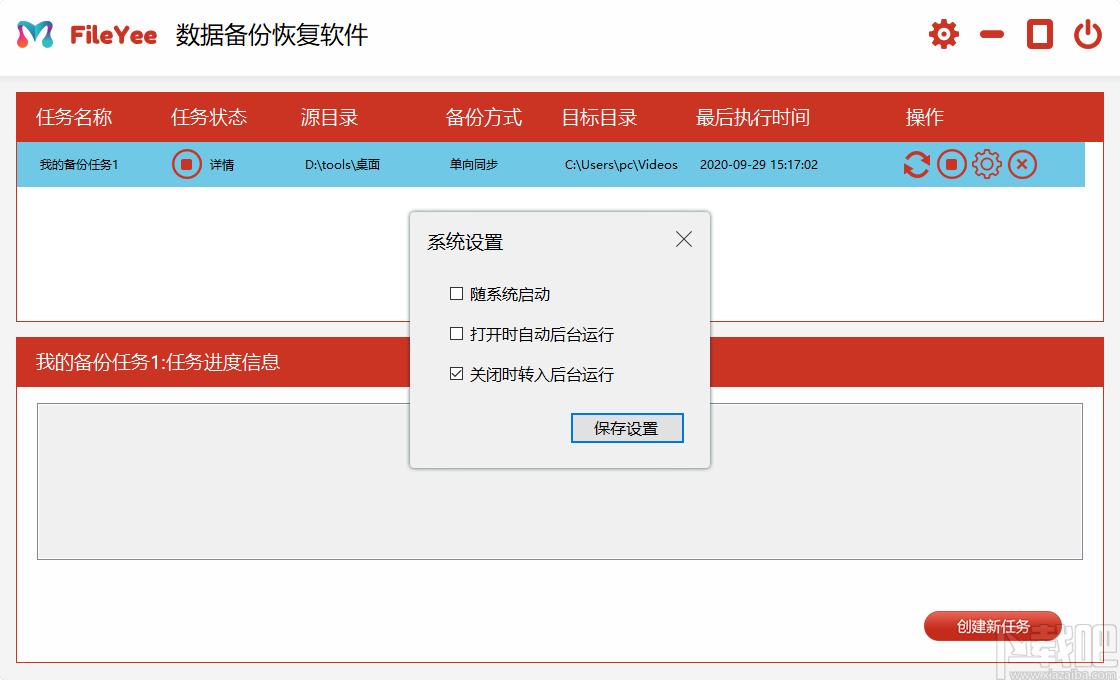Viewport: 1120px width, 680px height.
Task: Click timestamp 2020-09-29 15:17:02
Action: pyautogui.click(x=759, y=165)
